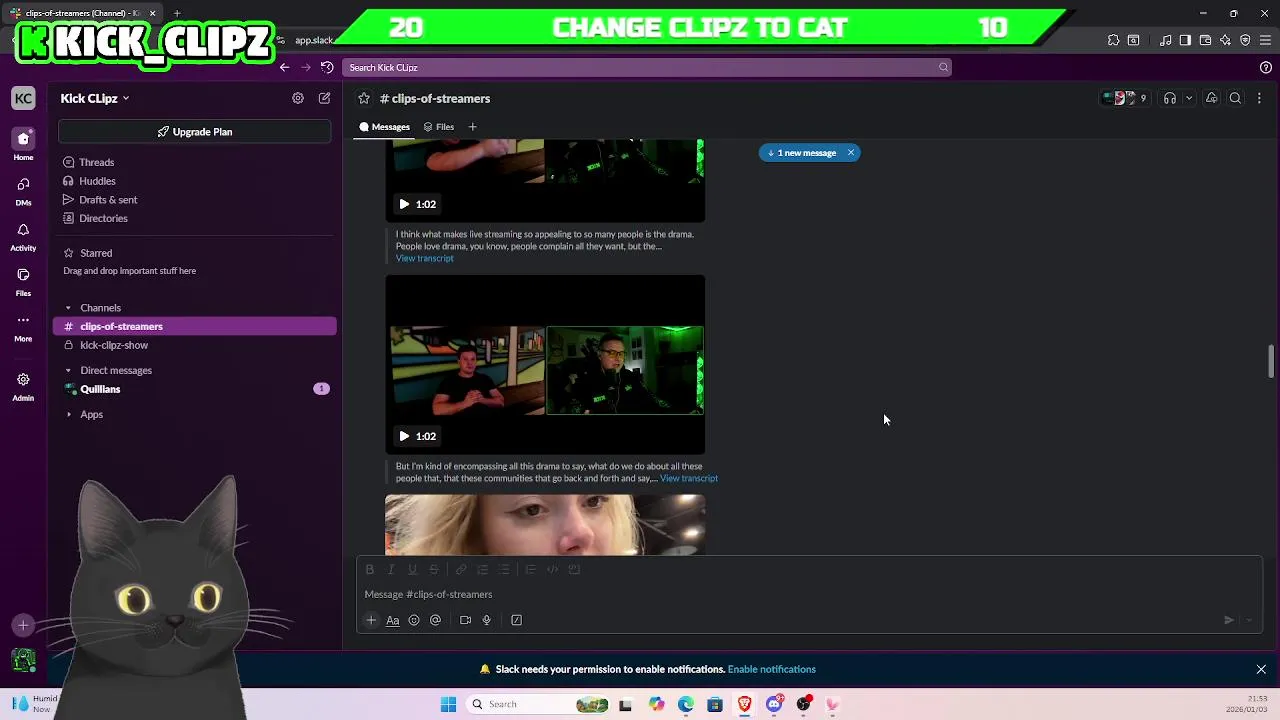Image resolution: width=1280 pixels, height=720 pixels.
Task: Open huddle options dropdown arrow
Action: [x=1189, y=98]
